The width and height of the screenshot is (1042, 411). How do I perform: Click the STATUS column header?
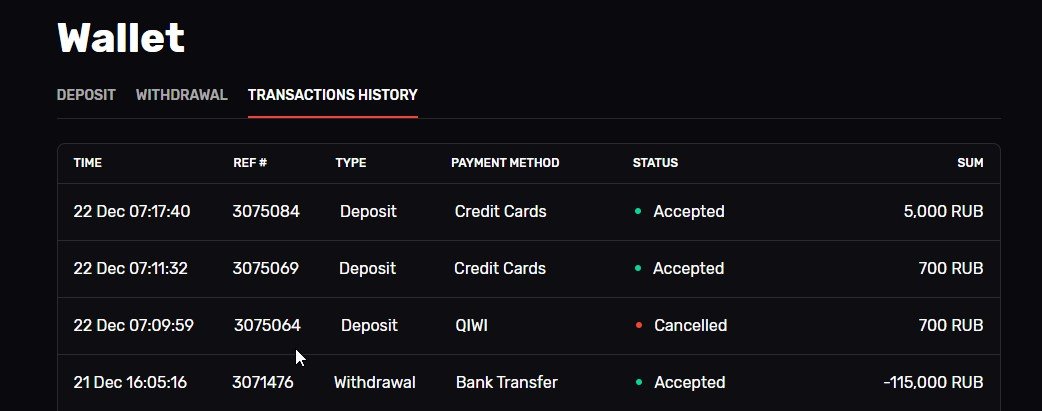click(x=656, y=163)
